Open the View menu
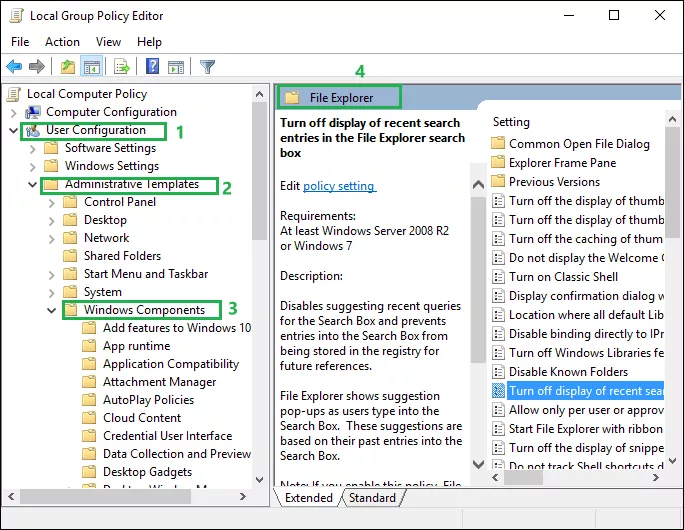The height and width of the screenshot is (530, 684). tap(108, 42)
